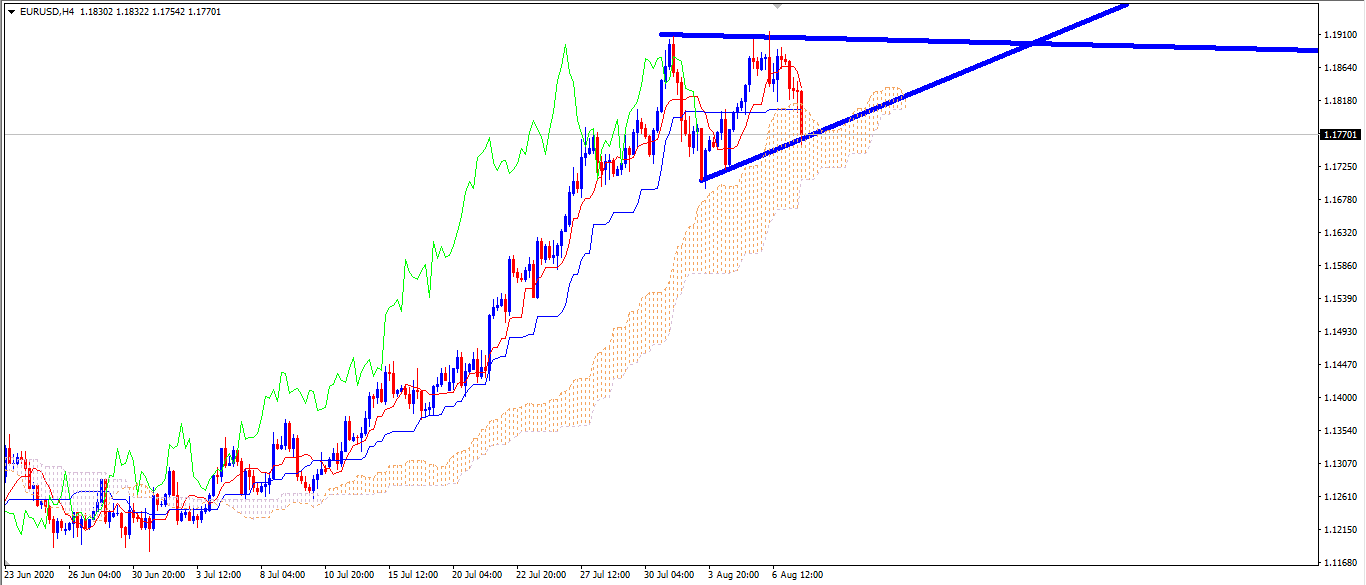The height and width of the screenshot is (585, 1366).
Task: Click time axis label 26 Jun 04:00
Action: click(94, 575)
